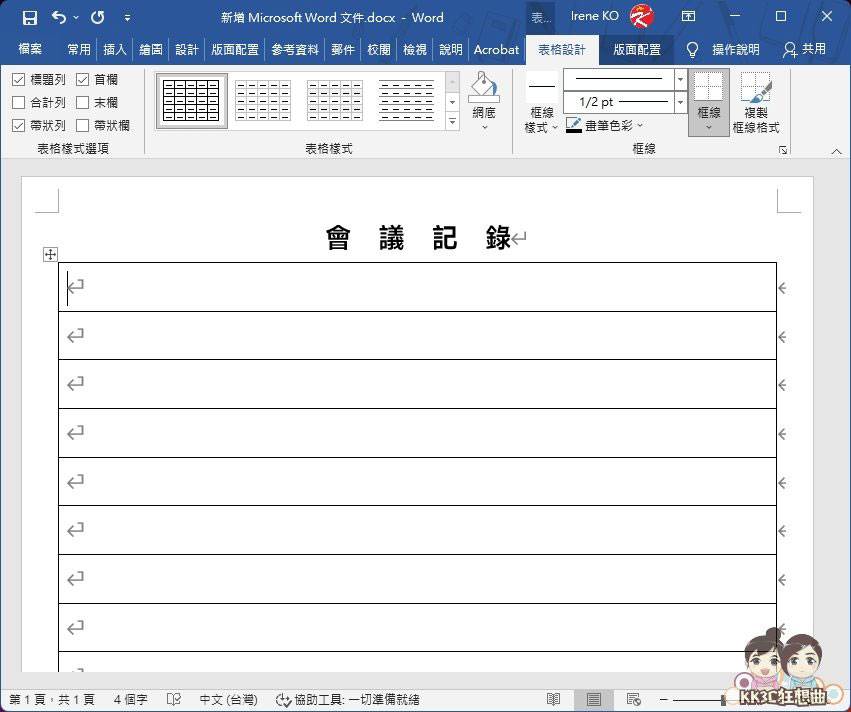Toggle the 帶狀欄 banded columns checkbox
Image resolution: width=851 pixels, height=712 pixels.
click(x=83, y=125)
